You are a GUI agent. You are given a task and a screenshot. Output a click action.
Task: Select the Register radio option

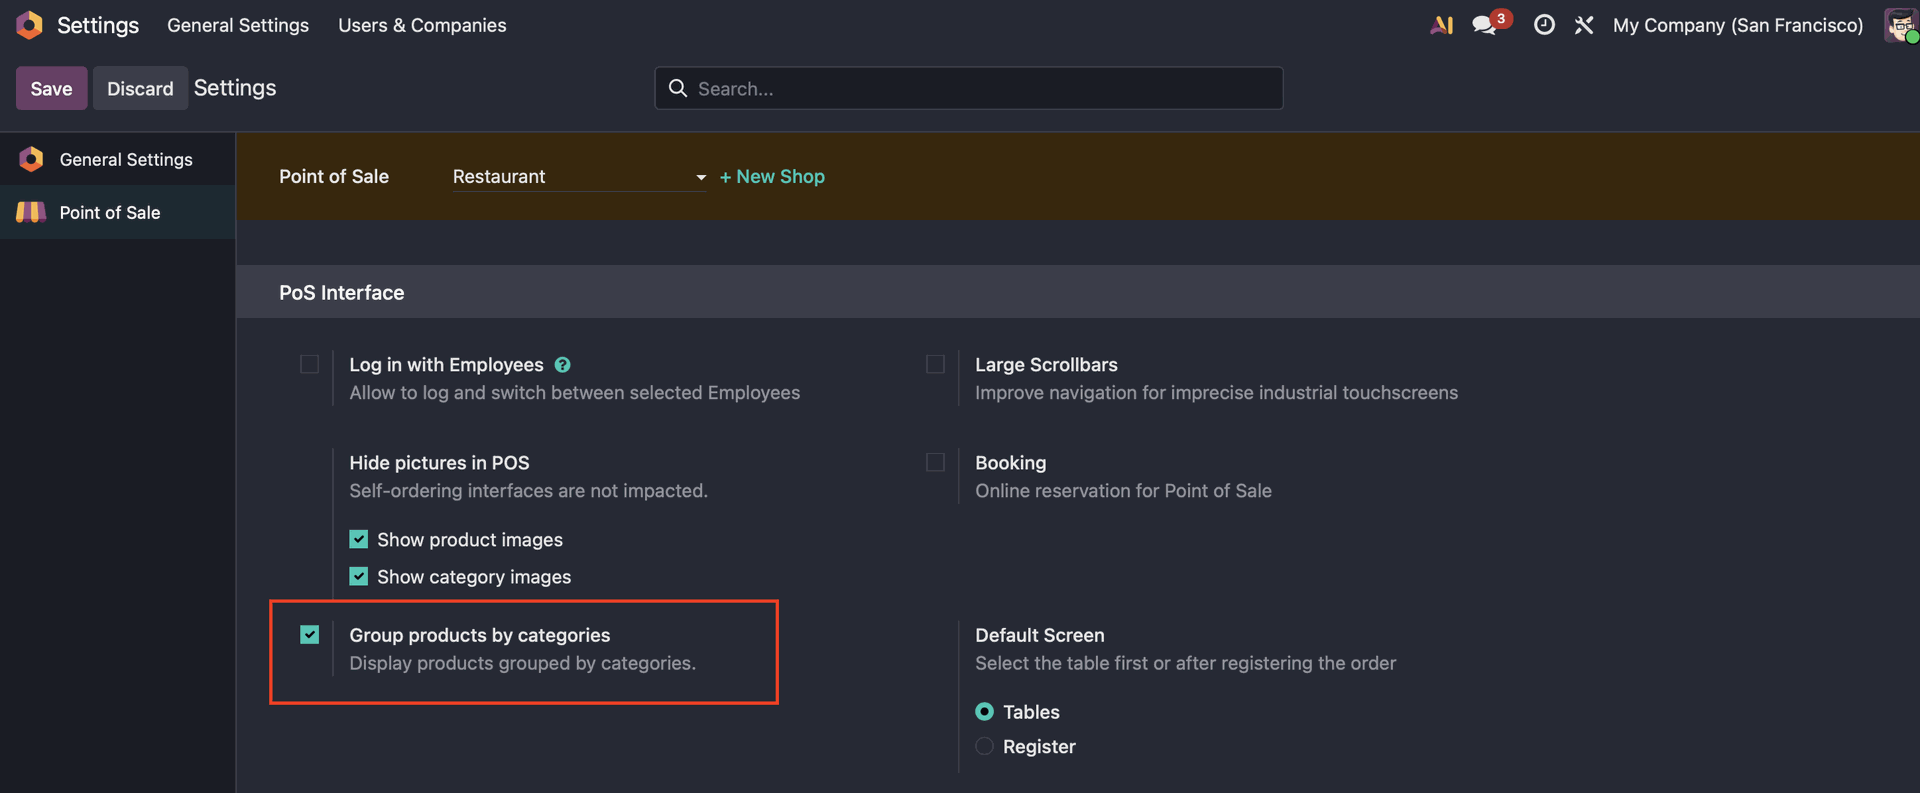click(x=985, y=747)
